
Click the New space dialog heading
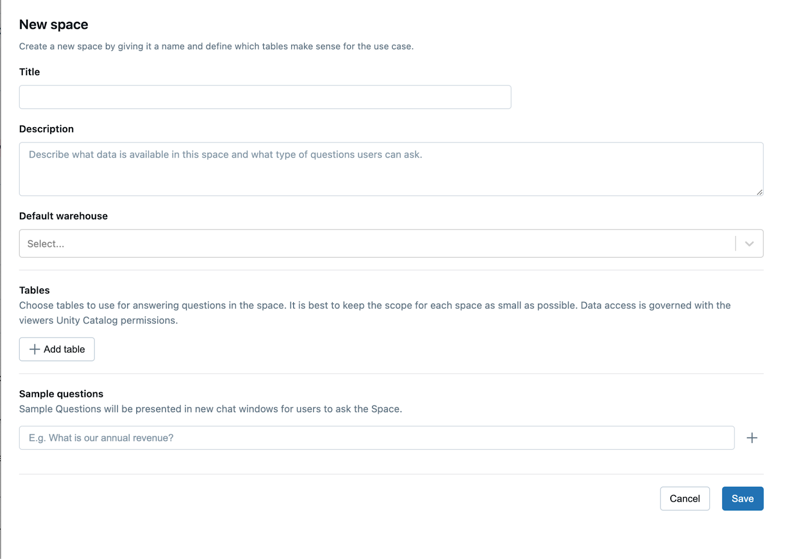[53, 24]
